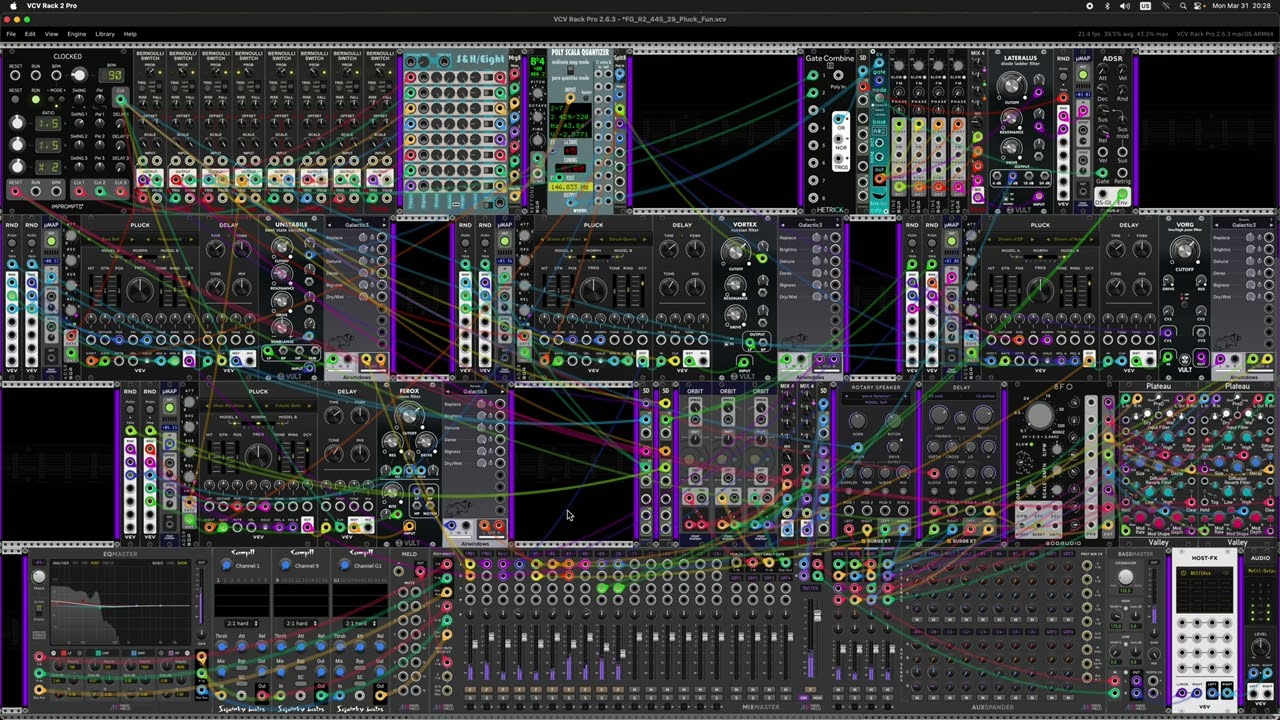Open the macOS volume icon
This screenshot has height=720, width=1280.
(x=1126, y=6)
